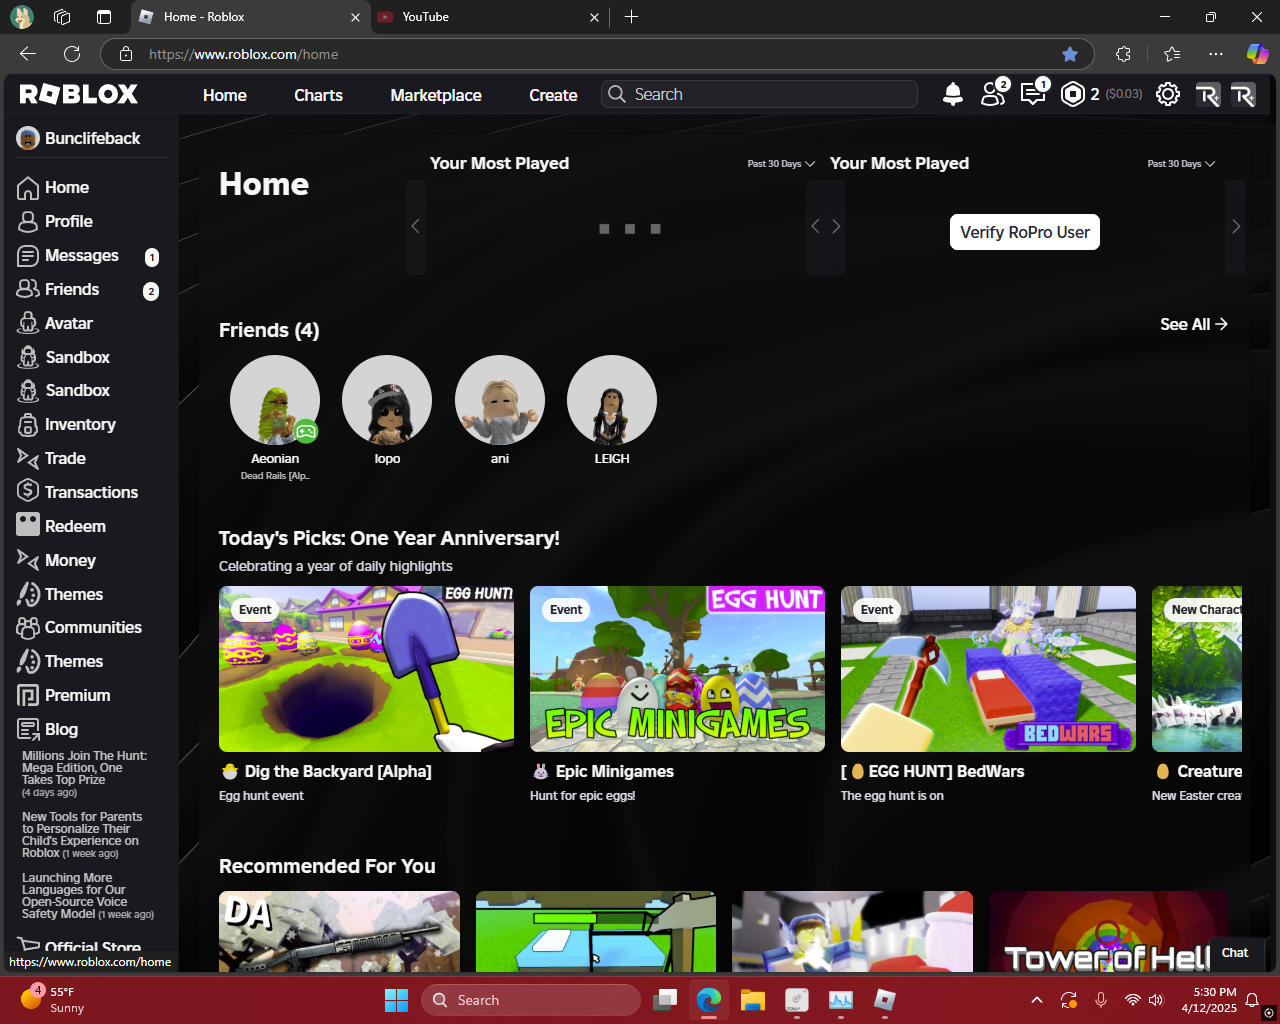Viewport: 1280px width, 1024px height.
Task: Switch to the YouTube browser tab
Action: point(489,17)
